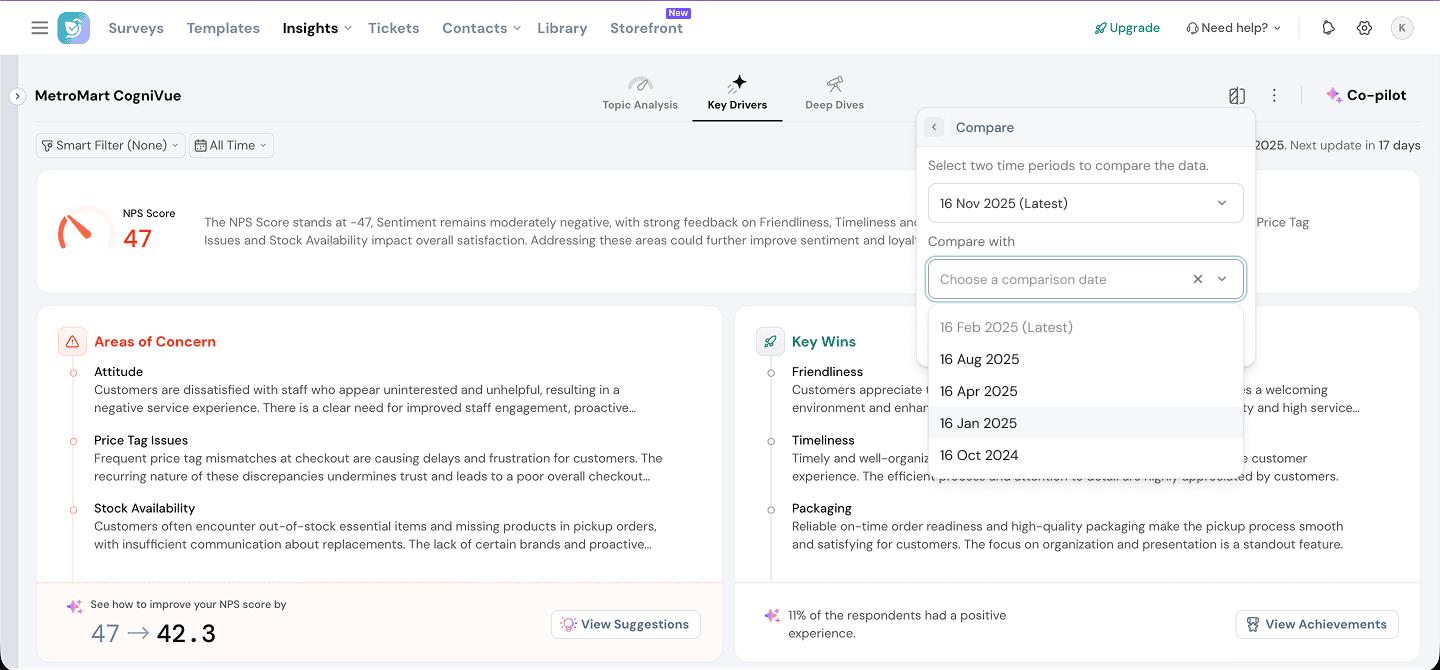The height and width of the screenshot is (670, 1440).
Task: Go back from the Compare panel
Action: (934, 127)
